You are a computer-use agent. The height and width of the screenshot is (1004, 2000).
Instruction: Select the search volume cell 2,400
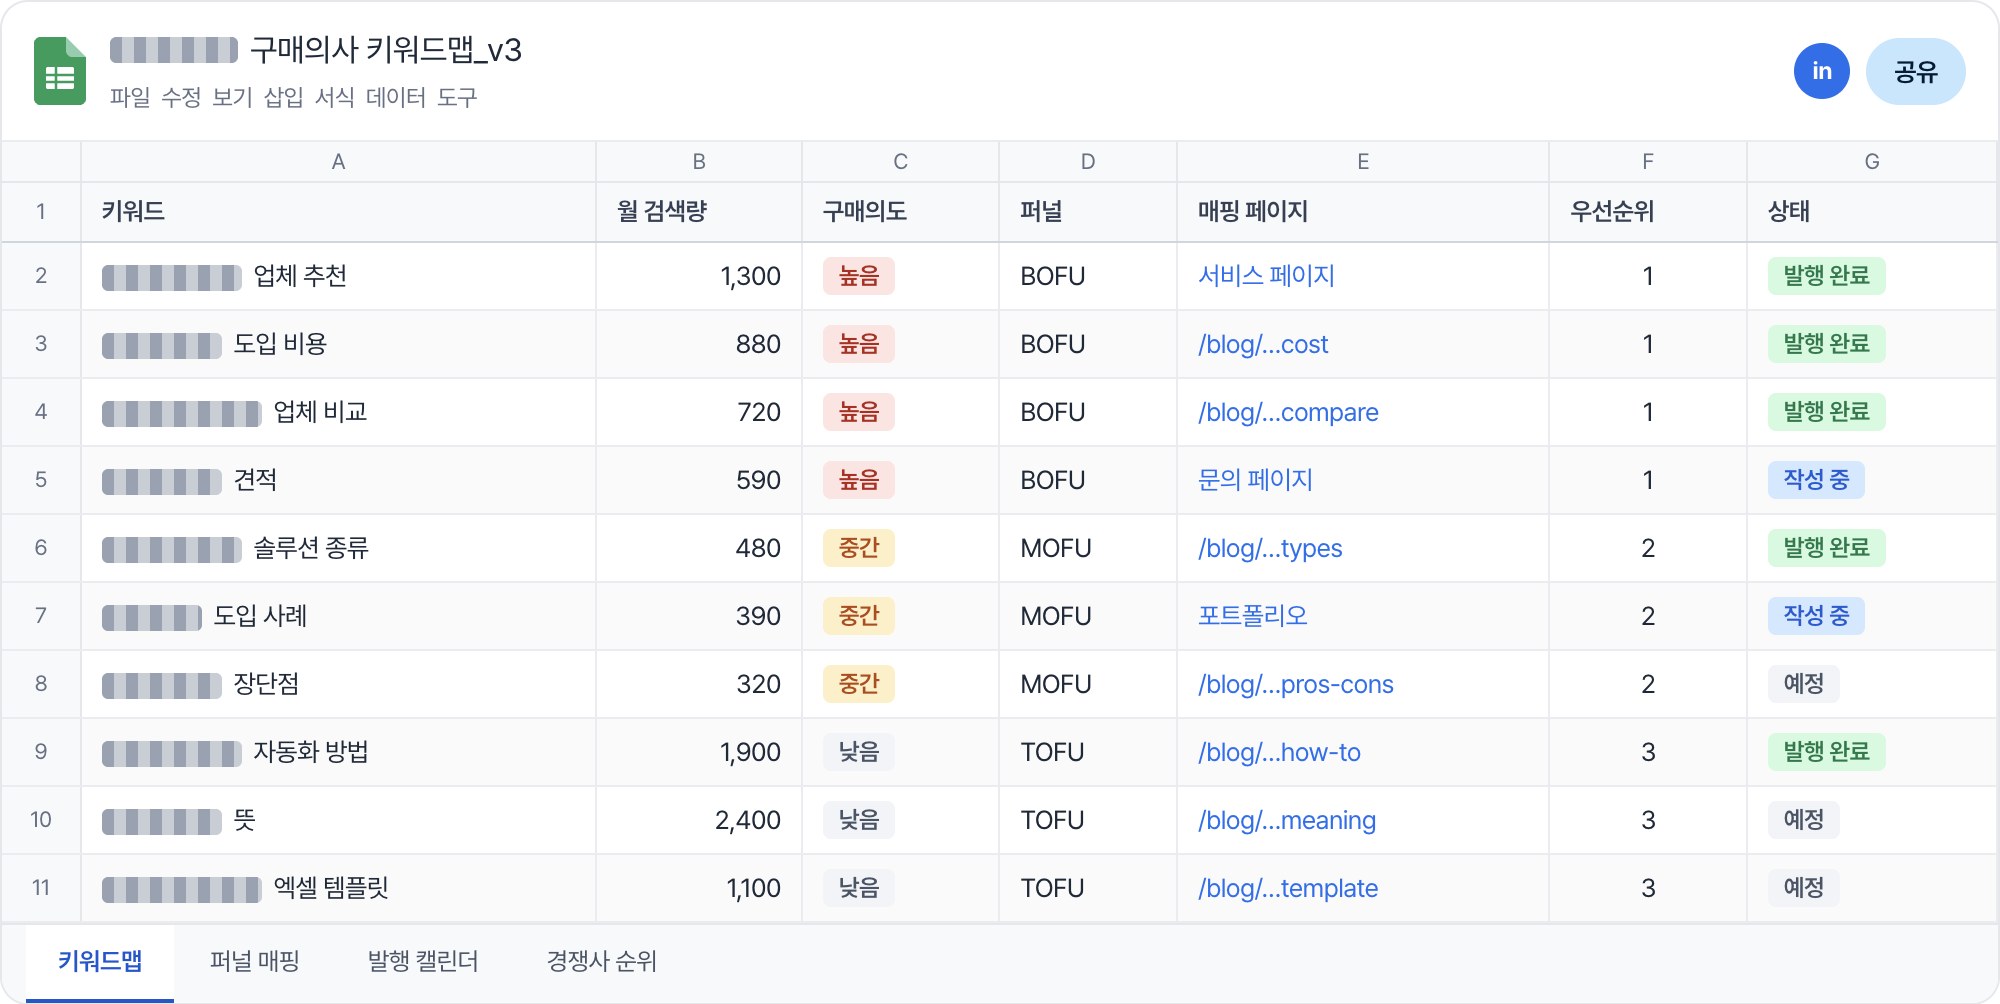[x=699, y=820]
